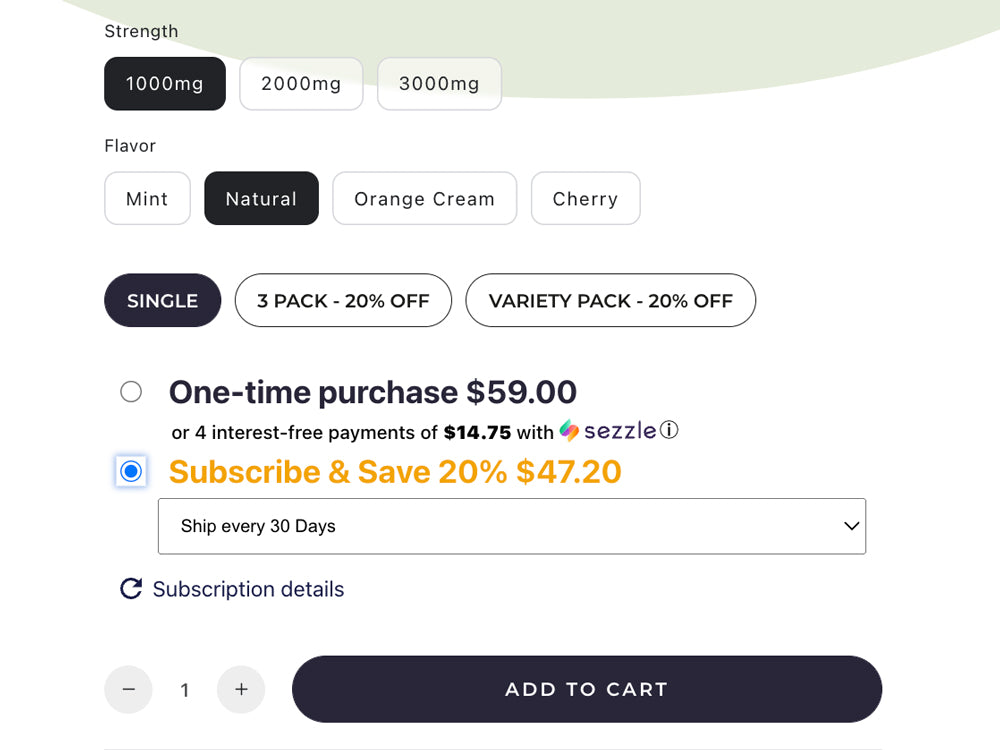Open the Sezzle info icon
The height and width of the screenshot is (750, 1000).
point(669,430)
